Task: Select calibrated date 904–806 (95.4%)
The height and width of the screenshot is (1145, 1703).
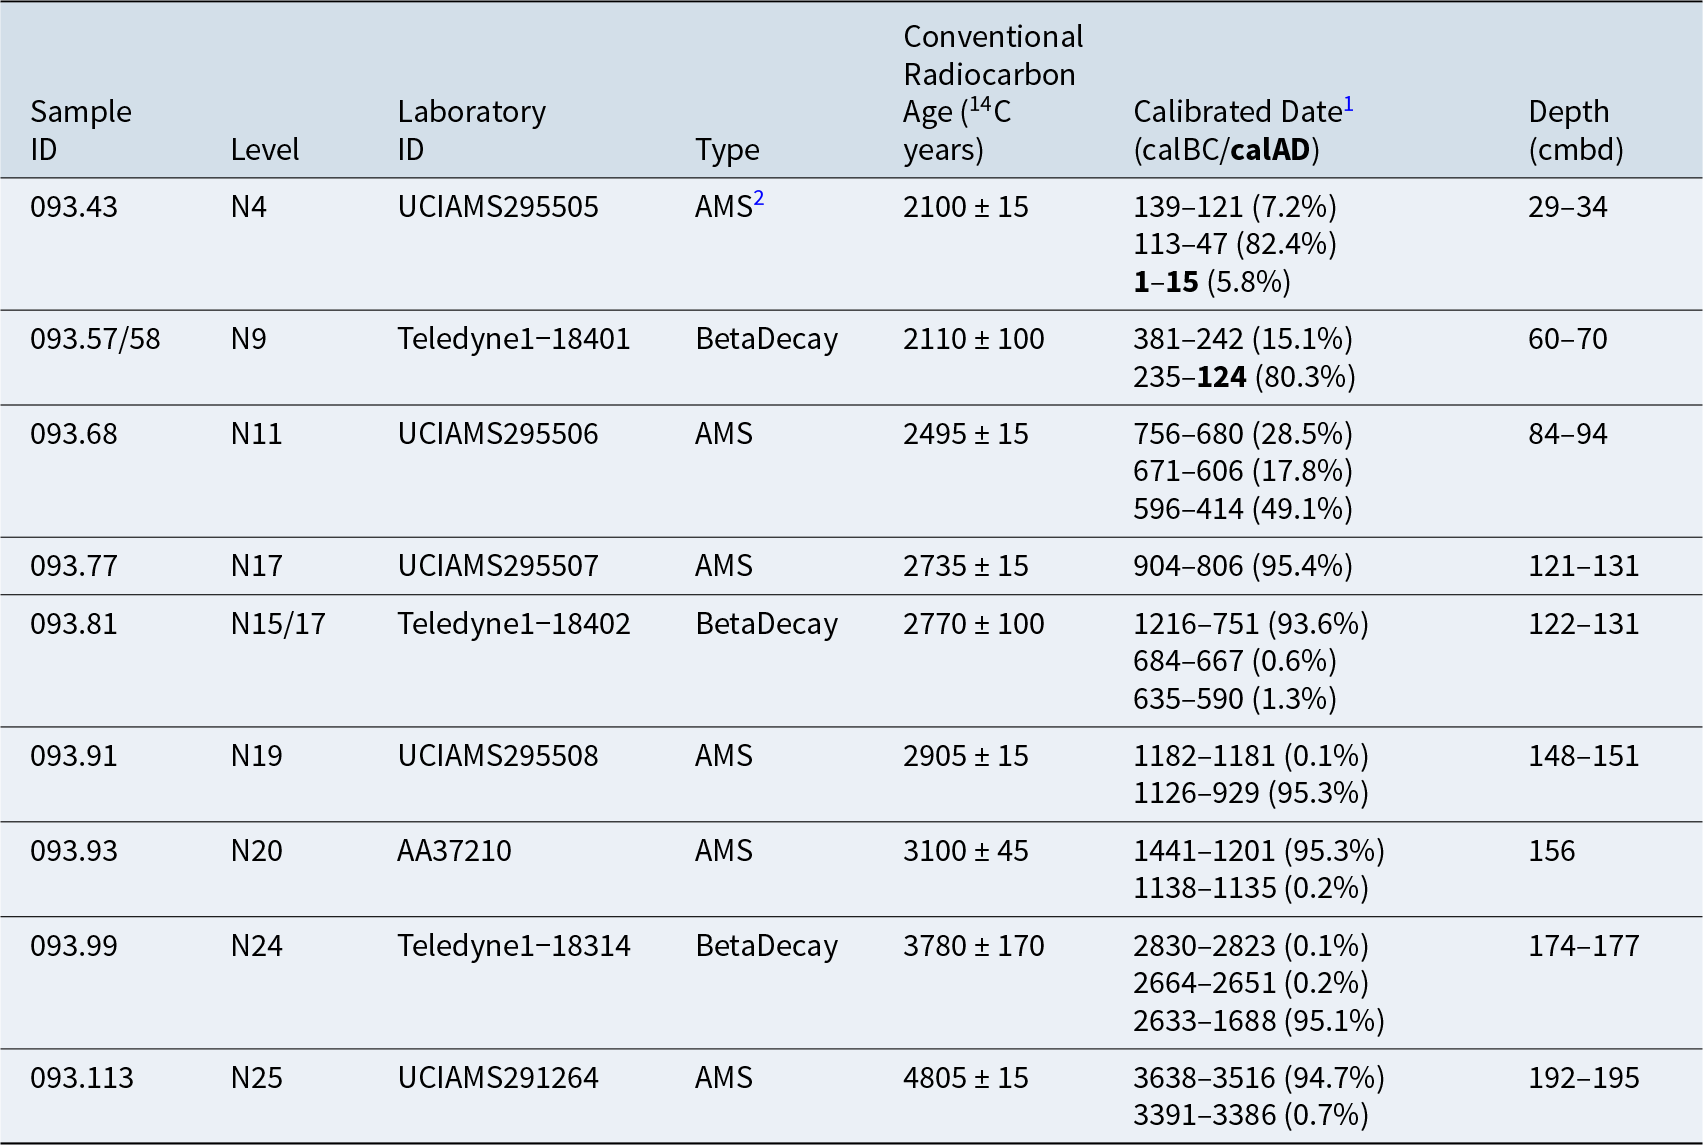Action: [1242, 566]
